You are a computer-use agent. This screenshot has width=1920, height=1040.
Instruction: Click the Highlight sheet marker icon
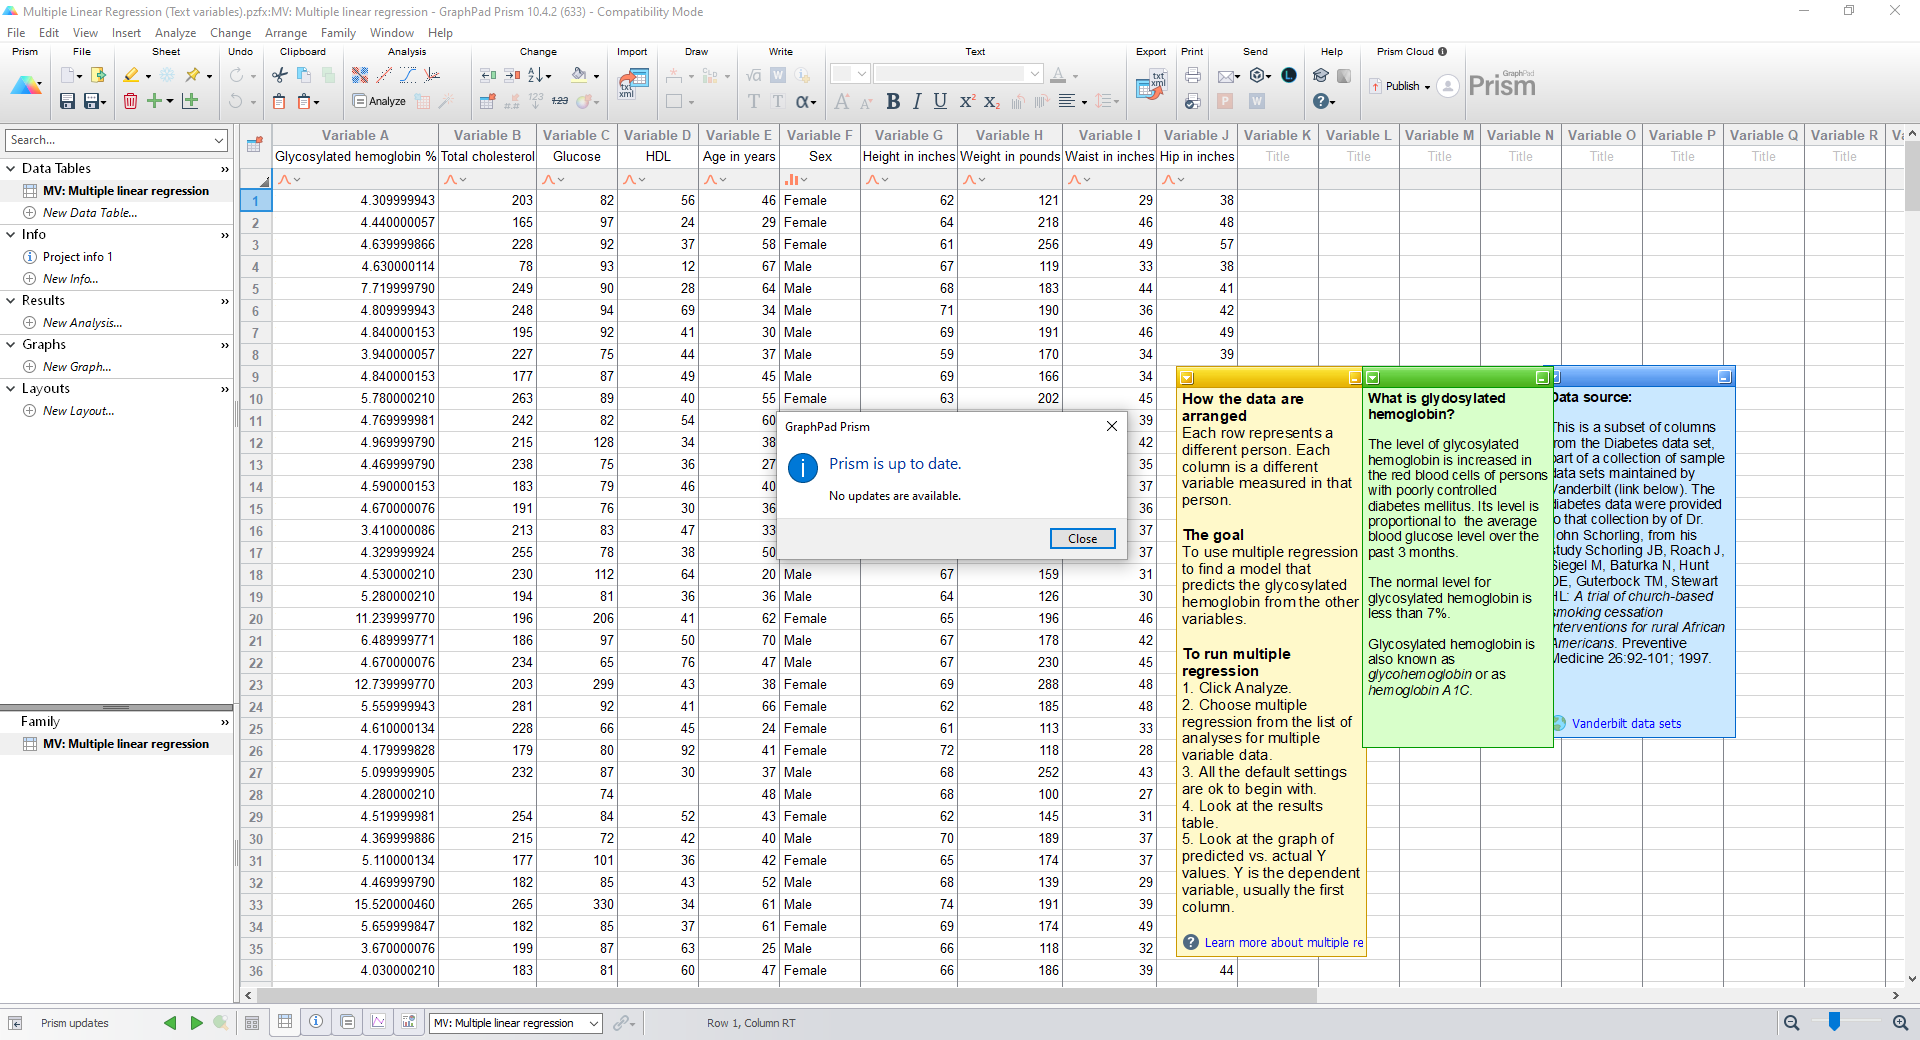coord(131,75)
